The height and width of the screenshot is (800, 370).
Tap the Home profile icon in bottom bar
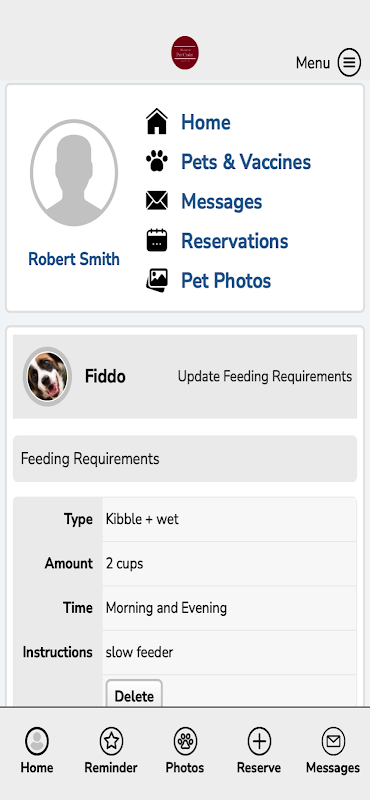(37, 741)
